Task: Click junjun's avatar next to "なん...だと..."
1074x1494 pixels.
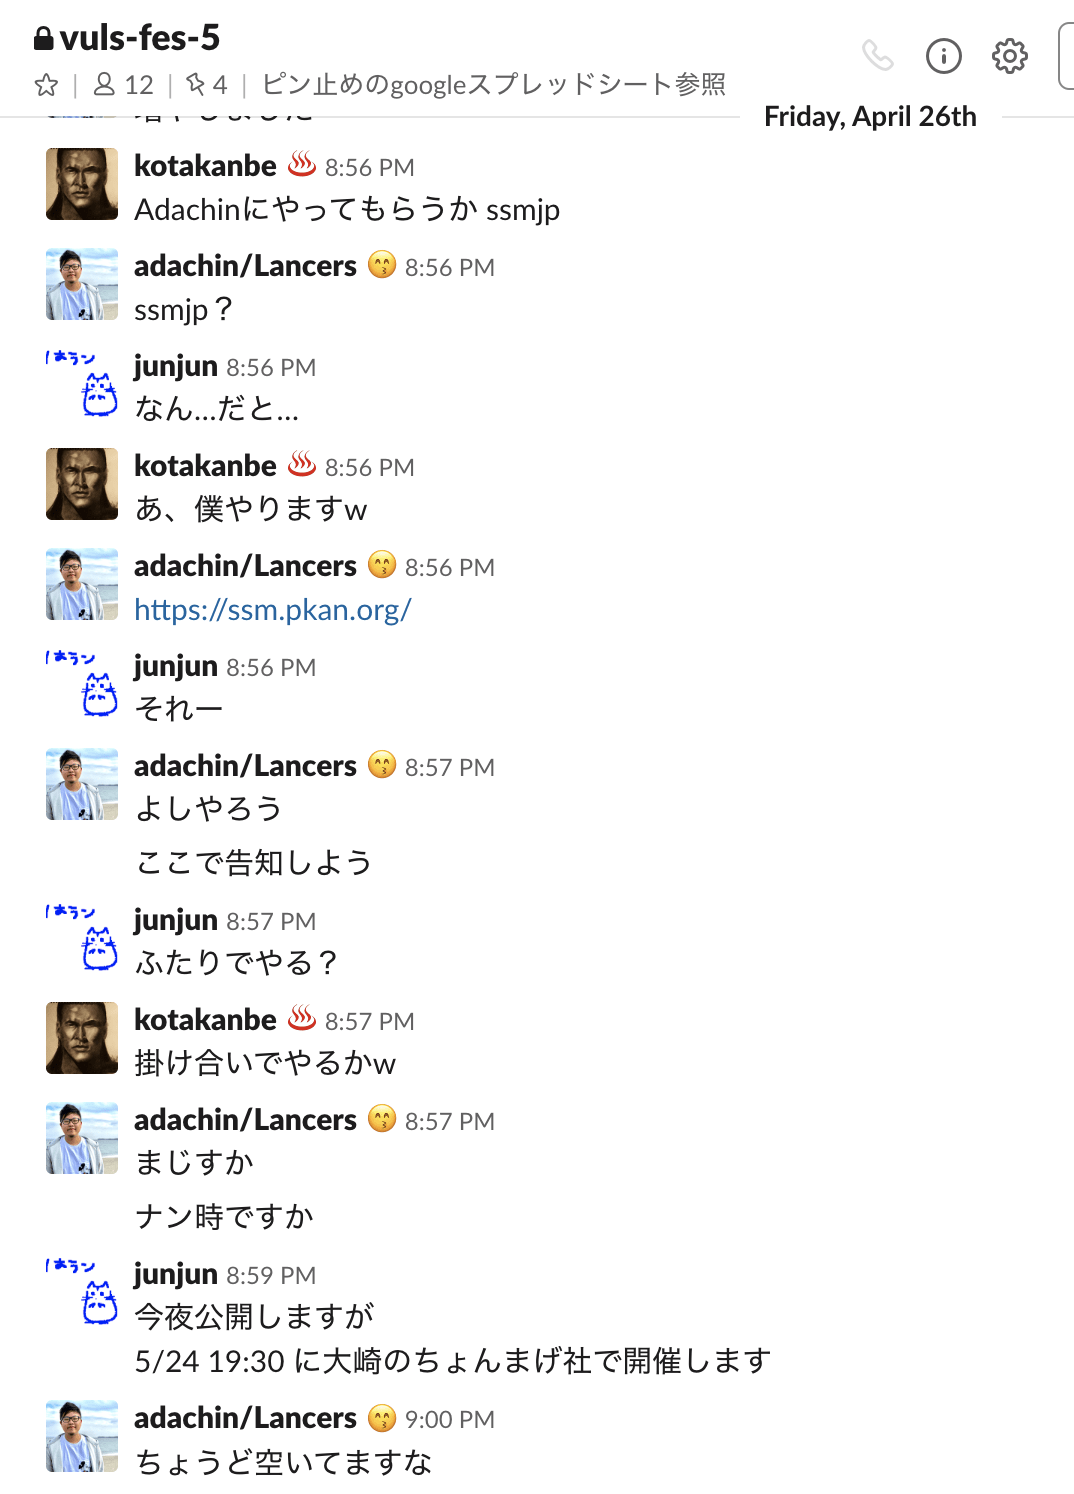Action: [x=81, y=384]
